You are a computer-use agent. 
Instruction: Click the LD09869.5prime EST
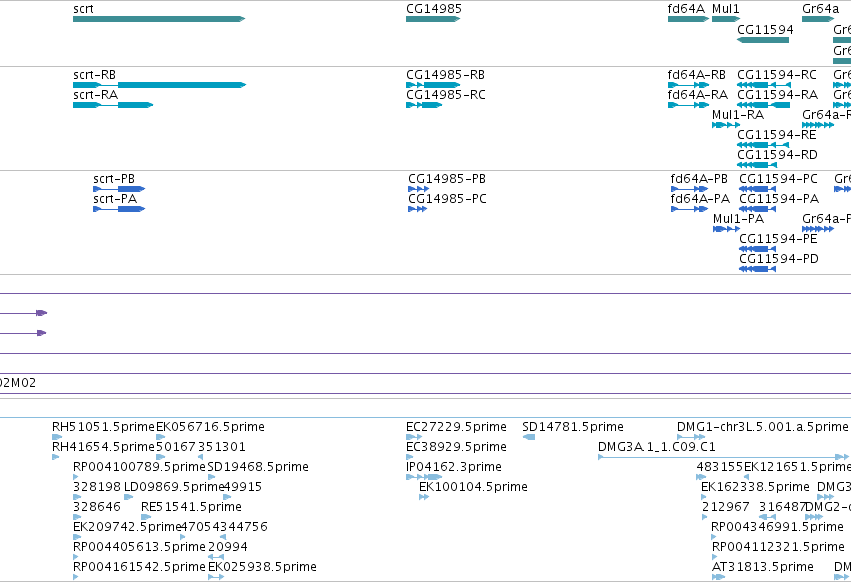pyautogui.click(x=129, y=497)
